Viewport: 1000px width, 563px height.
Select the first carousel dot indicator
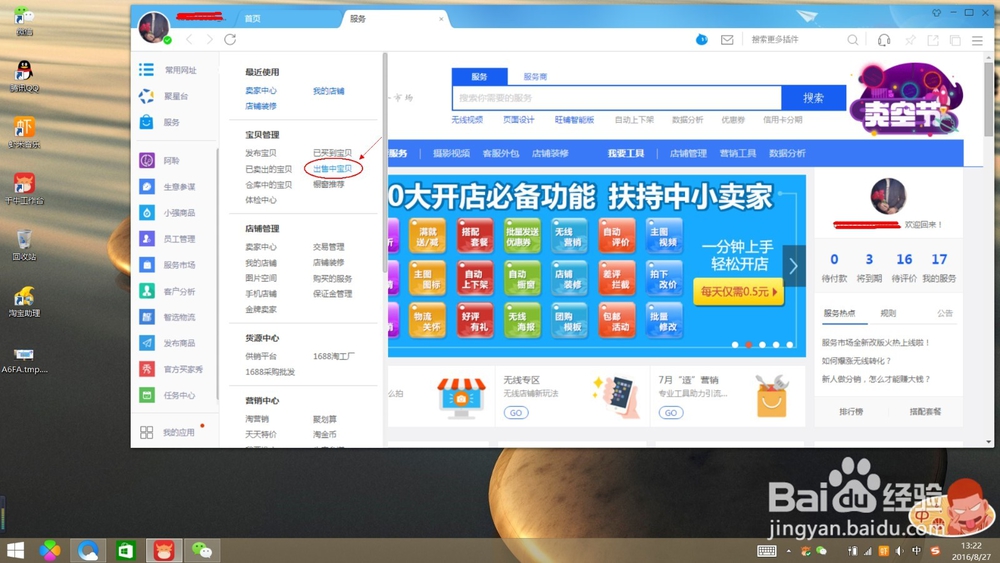(735, 345)
